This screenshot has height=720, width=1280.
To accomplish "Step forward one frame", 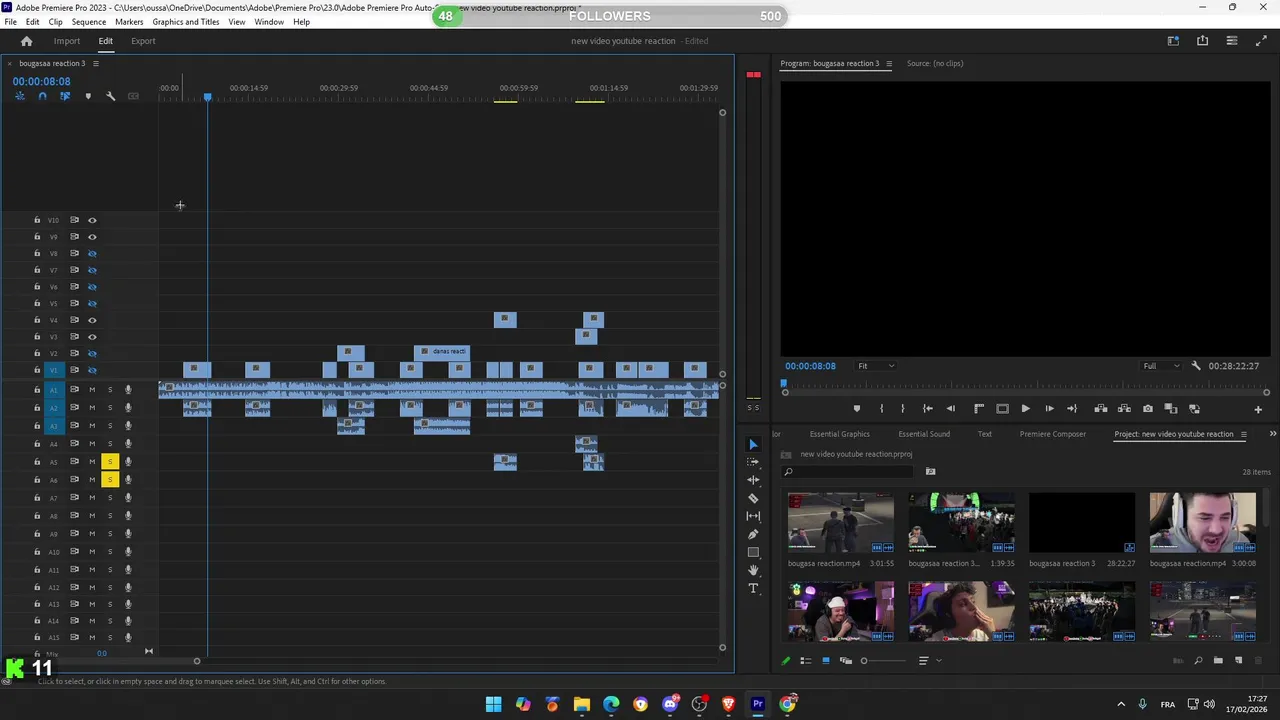I will click(x=1049, y=409).
